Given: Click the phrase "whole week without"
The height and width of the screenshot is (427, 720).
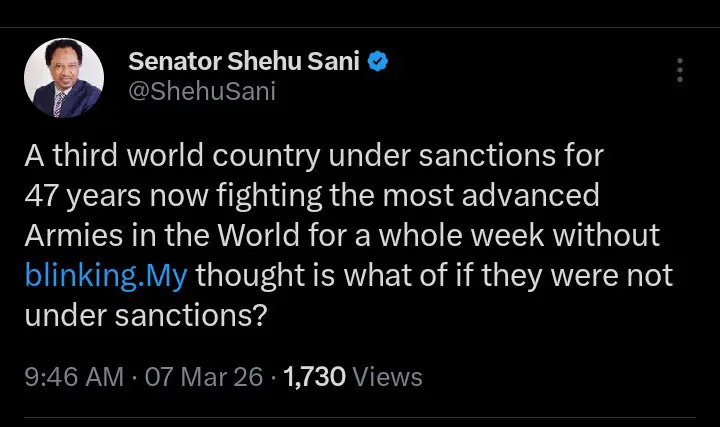Looking at the screenshot, I should click(567, 235).
